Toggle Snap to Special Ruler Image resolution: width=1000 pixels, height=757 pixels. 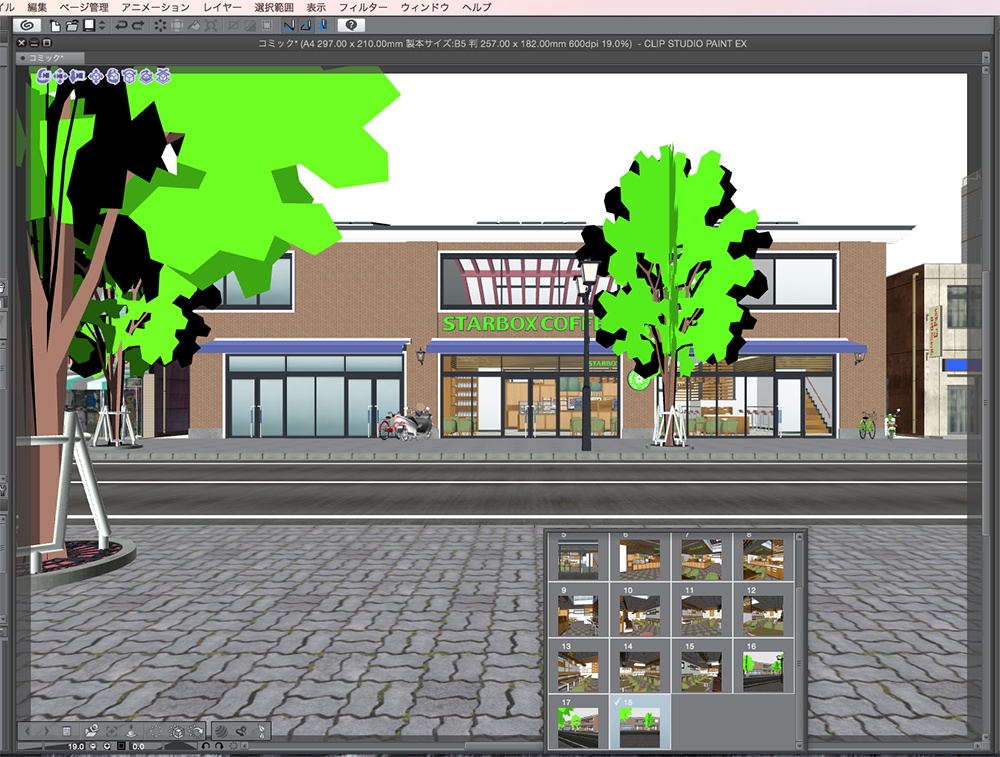point(306,26)
